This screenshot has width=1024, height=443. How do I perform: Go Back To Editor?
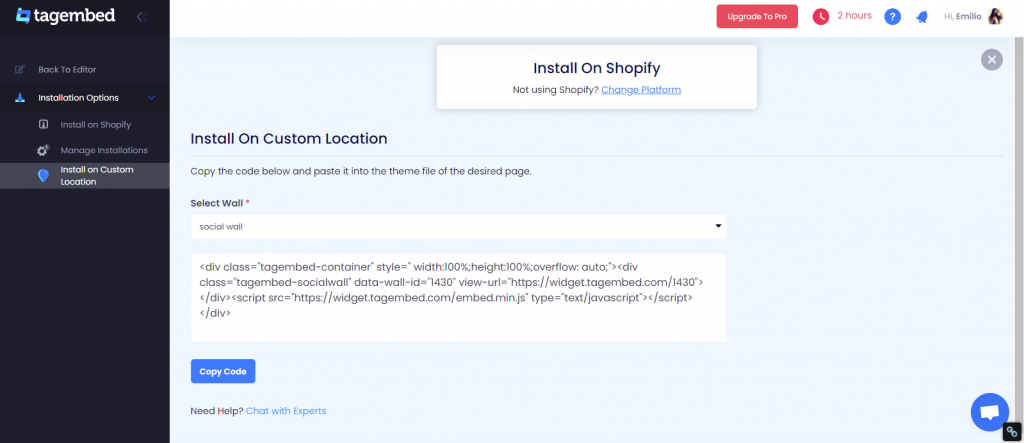tap(67, 69)
